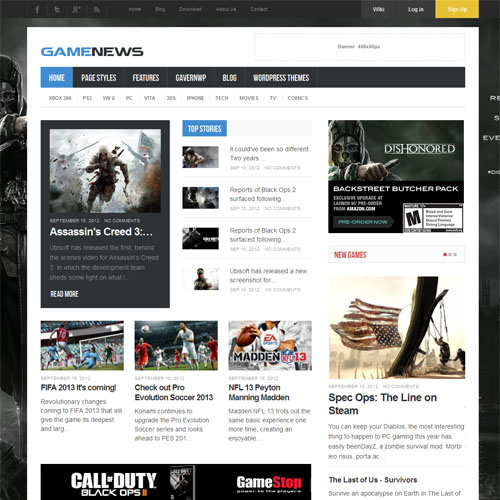The width and height of the screenshot is (500, 500).
Task: Open 'Spec Ops: The Line on Steam'
Action: [x=382, y=404]
